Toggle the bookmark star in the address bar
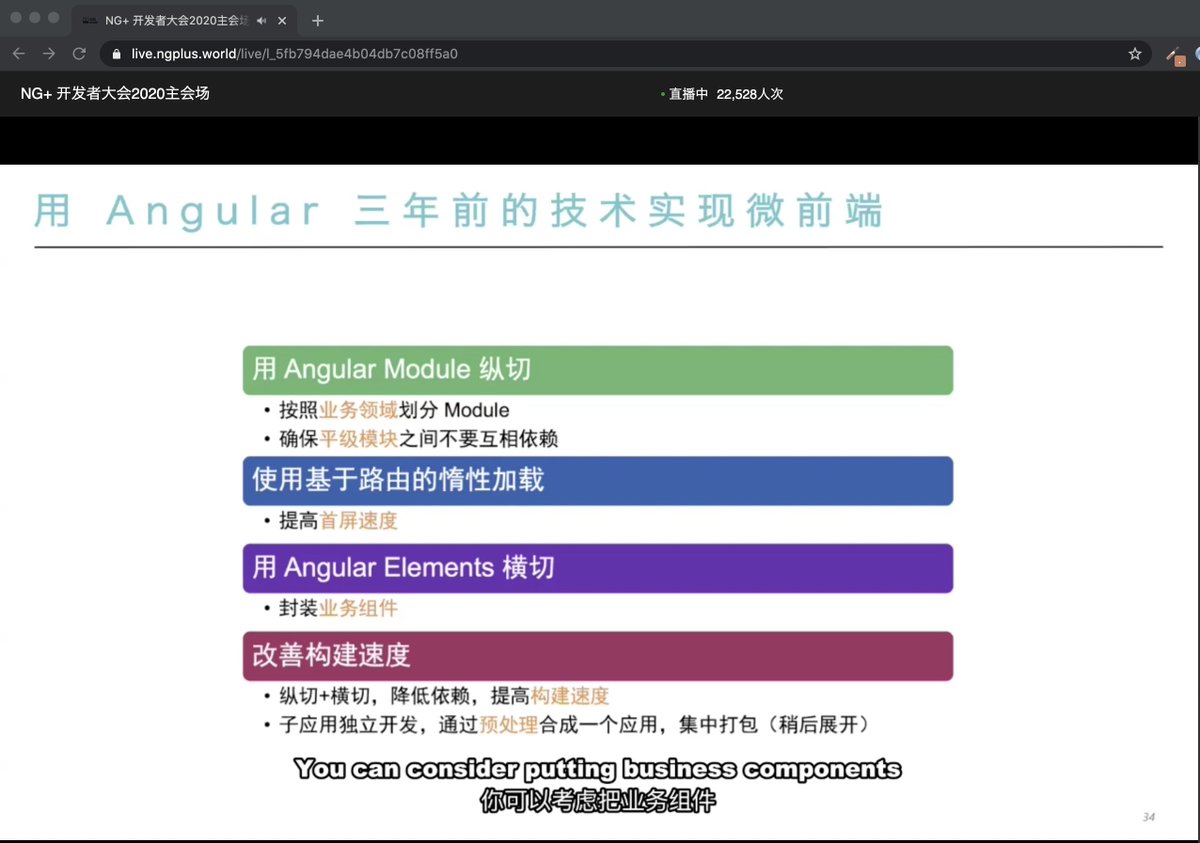 tap(1135, 54)
